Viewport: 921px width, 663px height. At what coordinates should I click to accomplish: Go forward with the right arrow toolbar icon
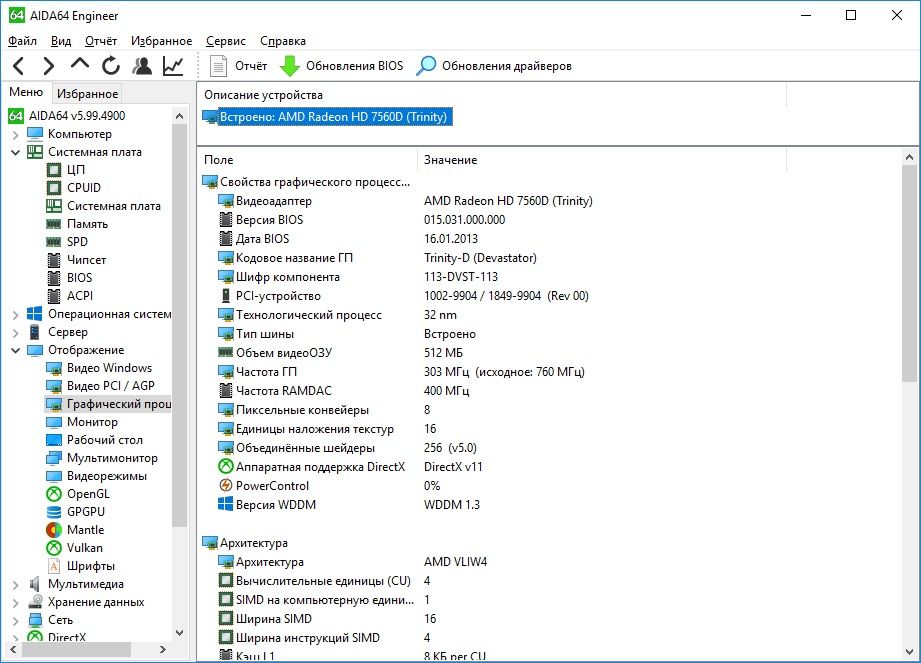pos(49,66)
